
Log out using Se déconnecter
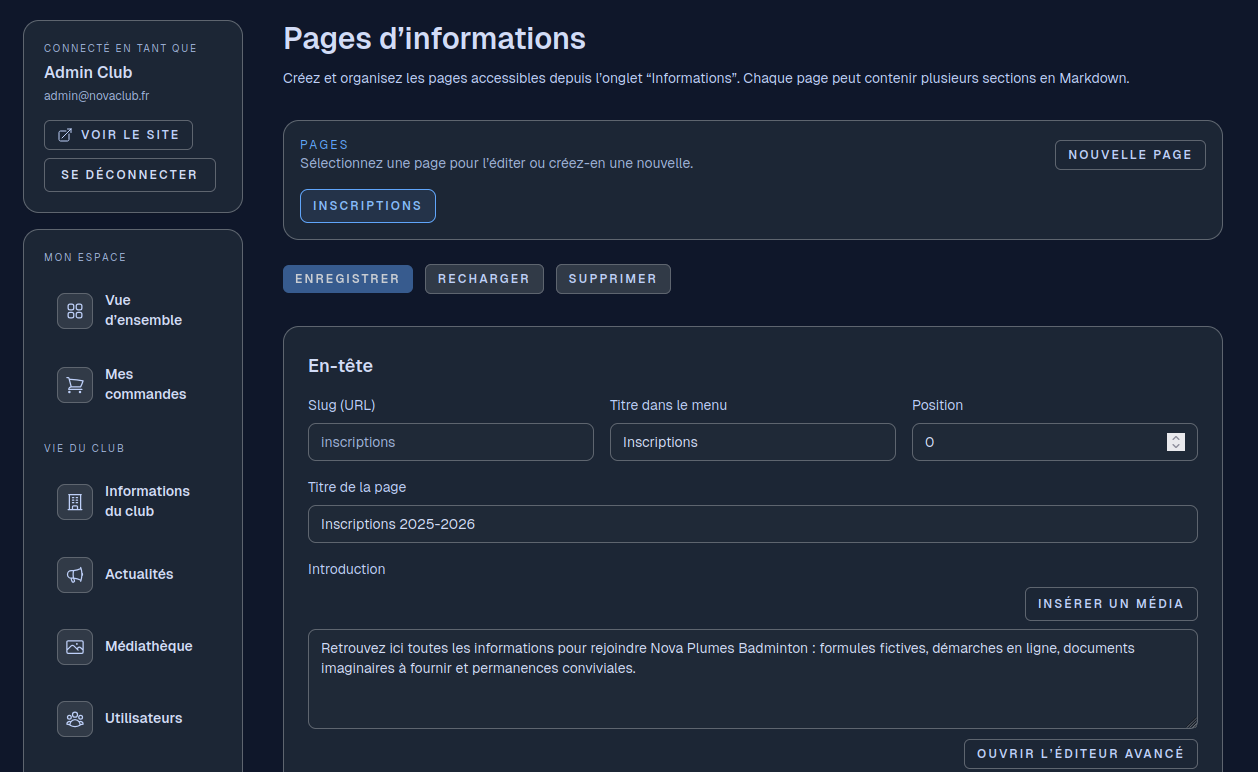pos(129,175)
